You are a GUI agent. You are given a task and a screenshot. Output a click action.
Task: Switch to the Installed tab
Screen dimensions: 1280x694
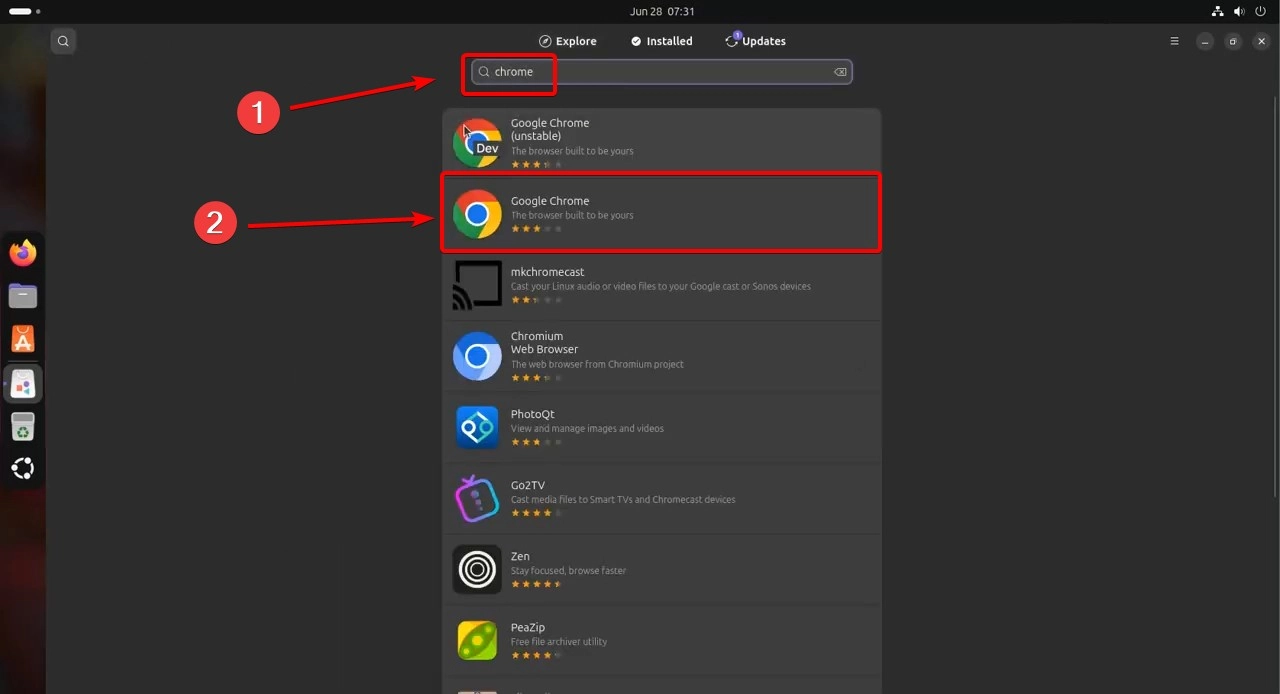pyautogui.click(x=661, y=41)
